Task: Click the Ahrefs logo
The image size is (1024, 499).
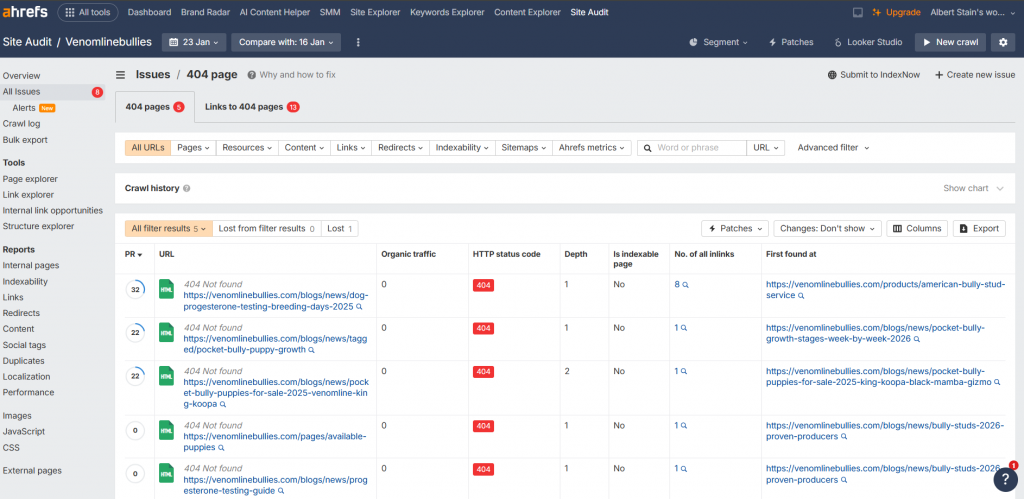Action: point(25,12)
